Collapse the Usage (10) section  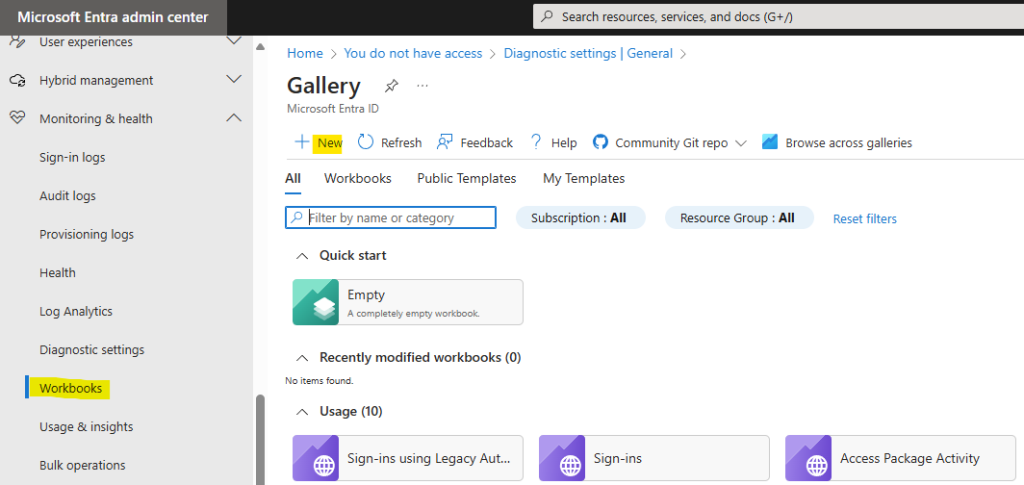(302, 412)
